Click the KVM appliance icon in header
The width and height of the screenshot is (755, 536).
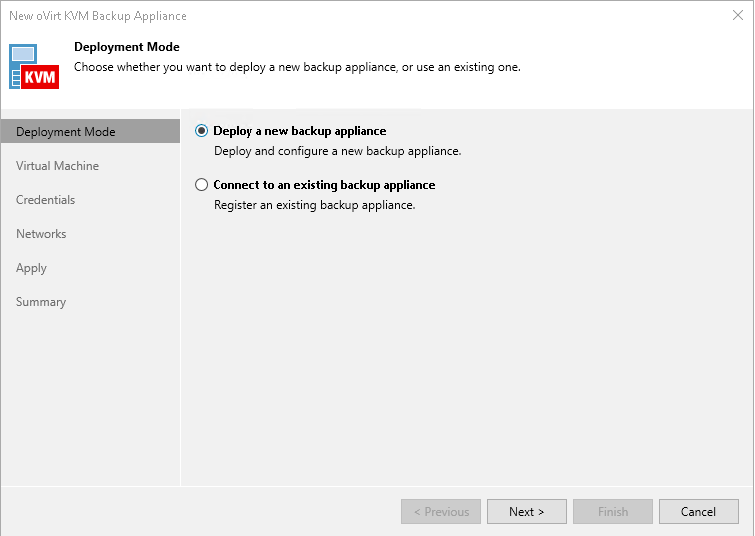(x=34, y=66)
